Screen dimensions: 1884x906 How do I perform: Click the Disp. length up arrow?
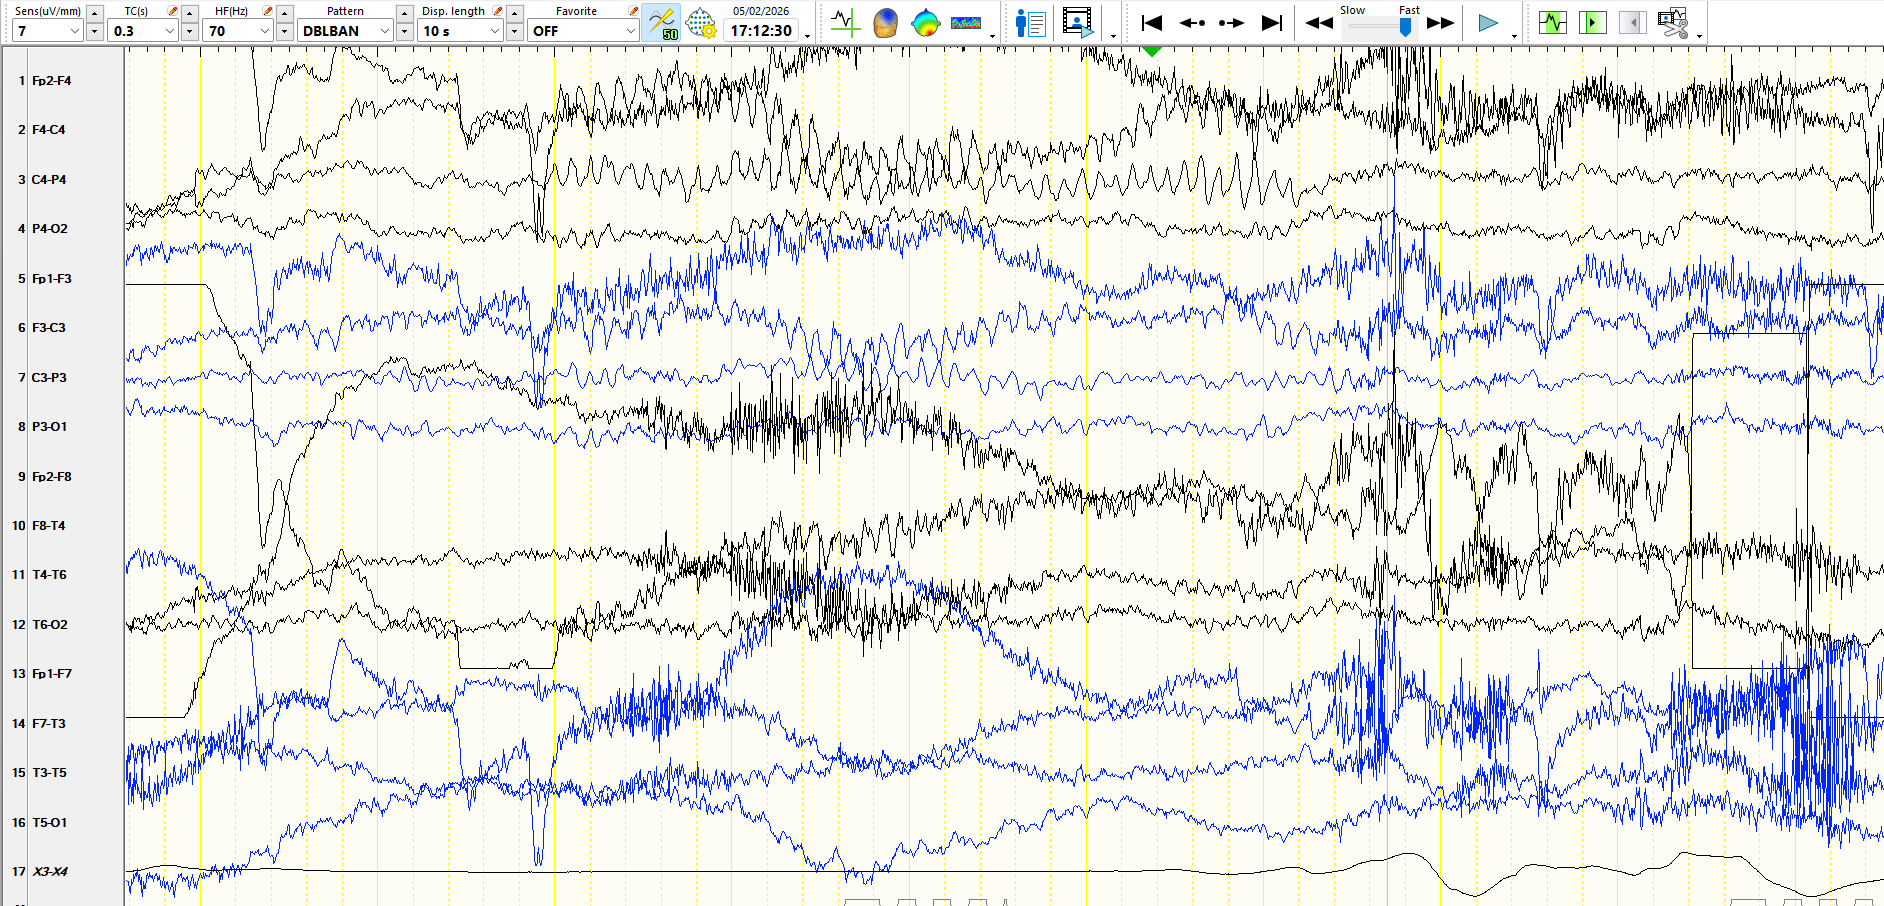tap(515, 13)
